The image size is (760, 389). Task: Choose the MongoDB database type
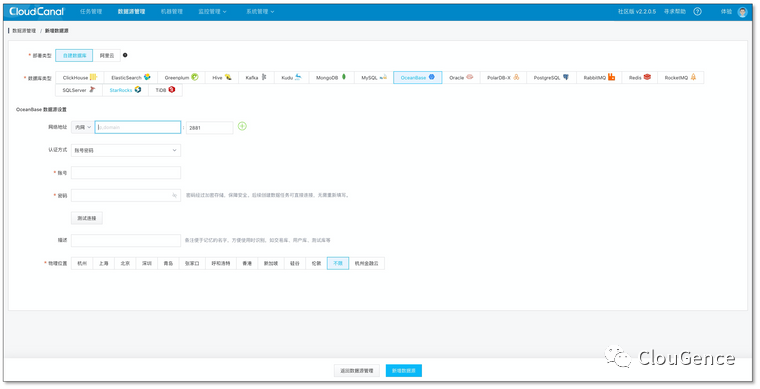(x=331, y=78)
